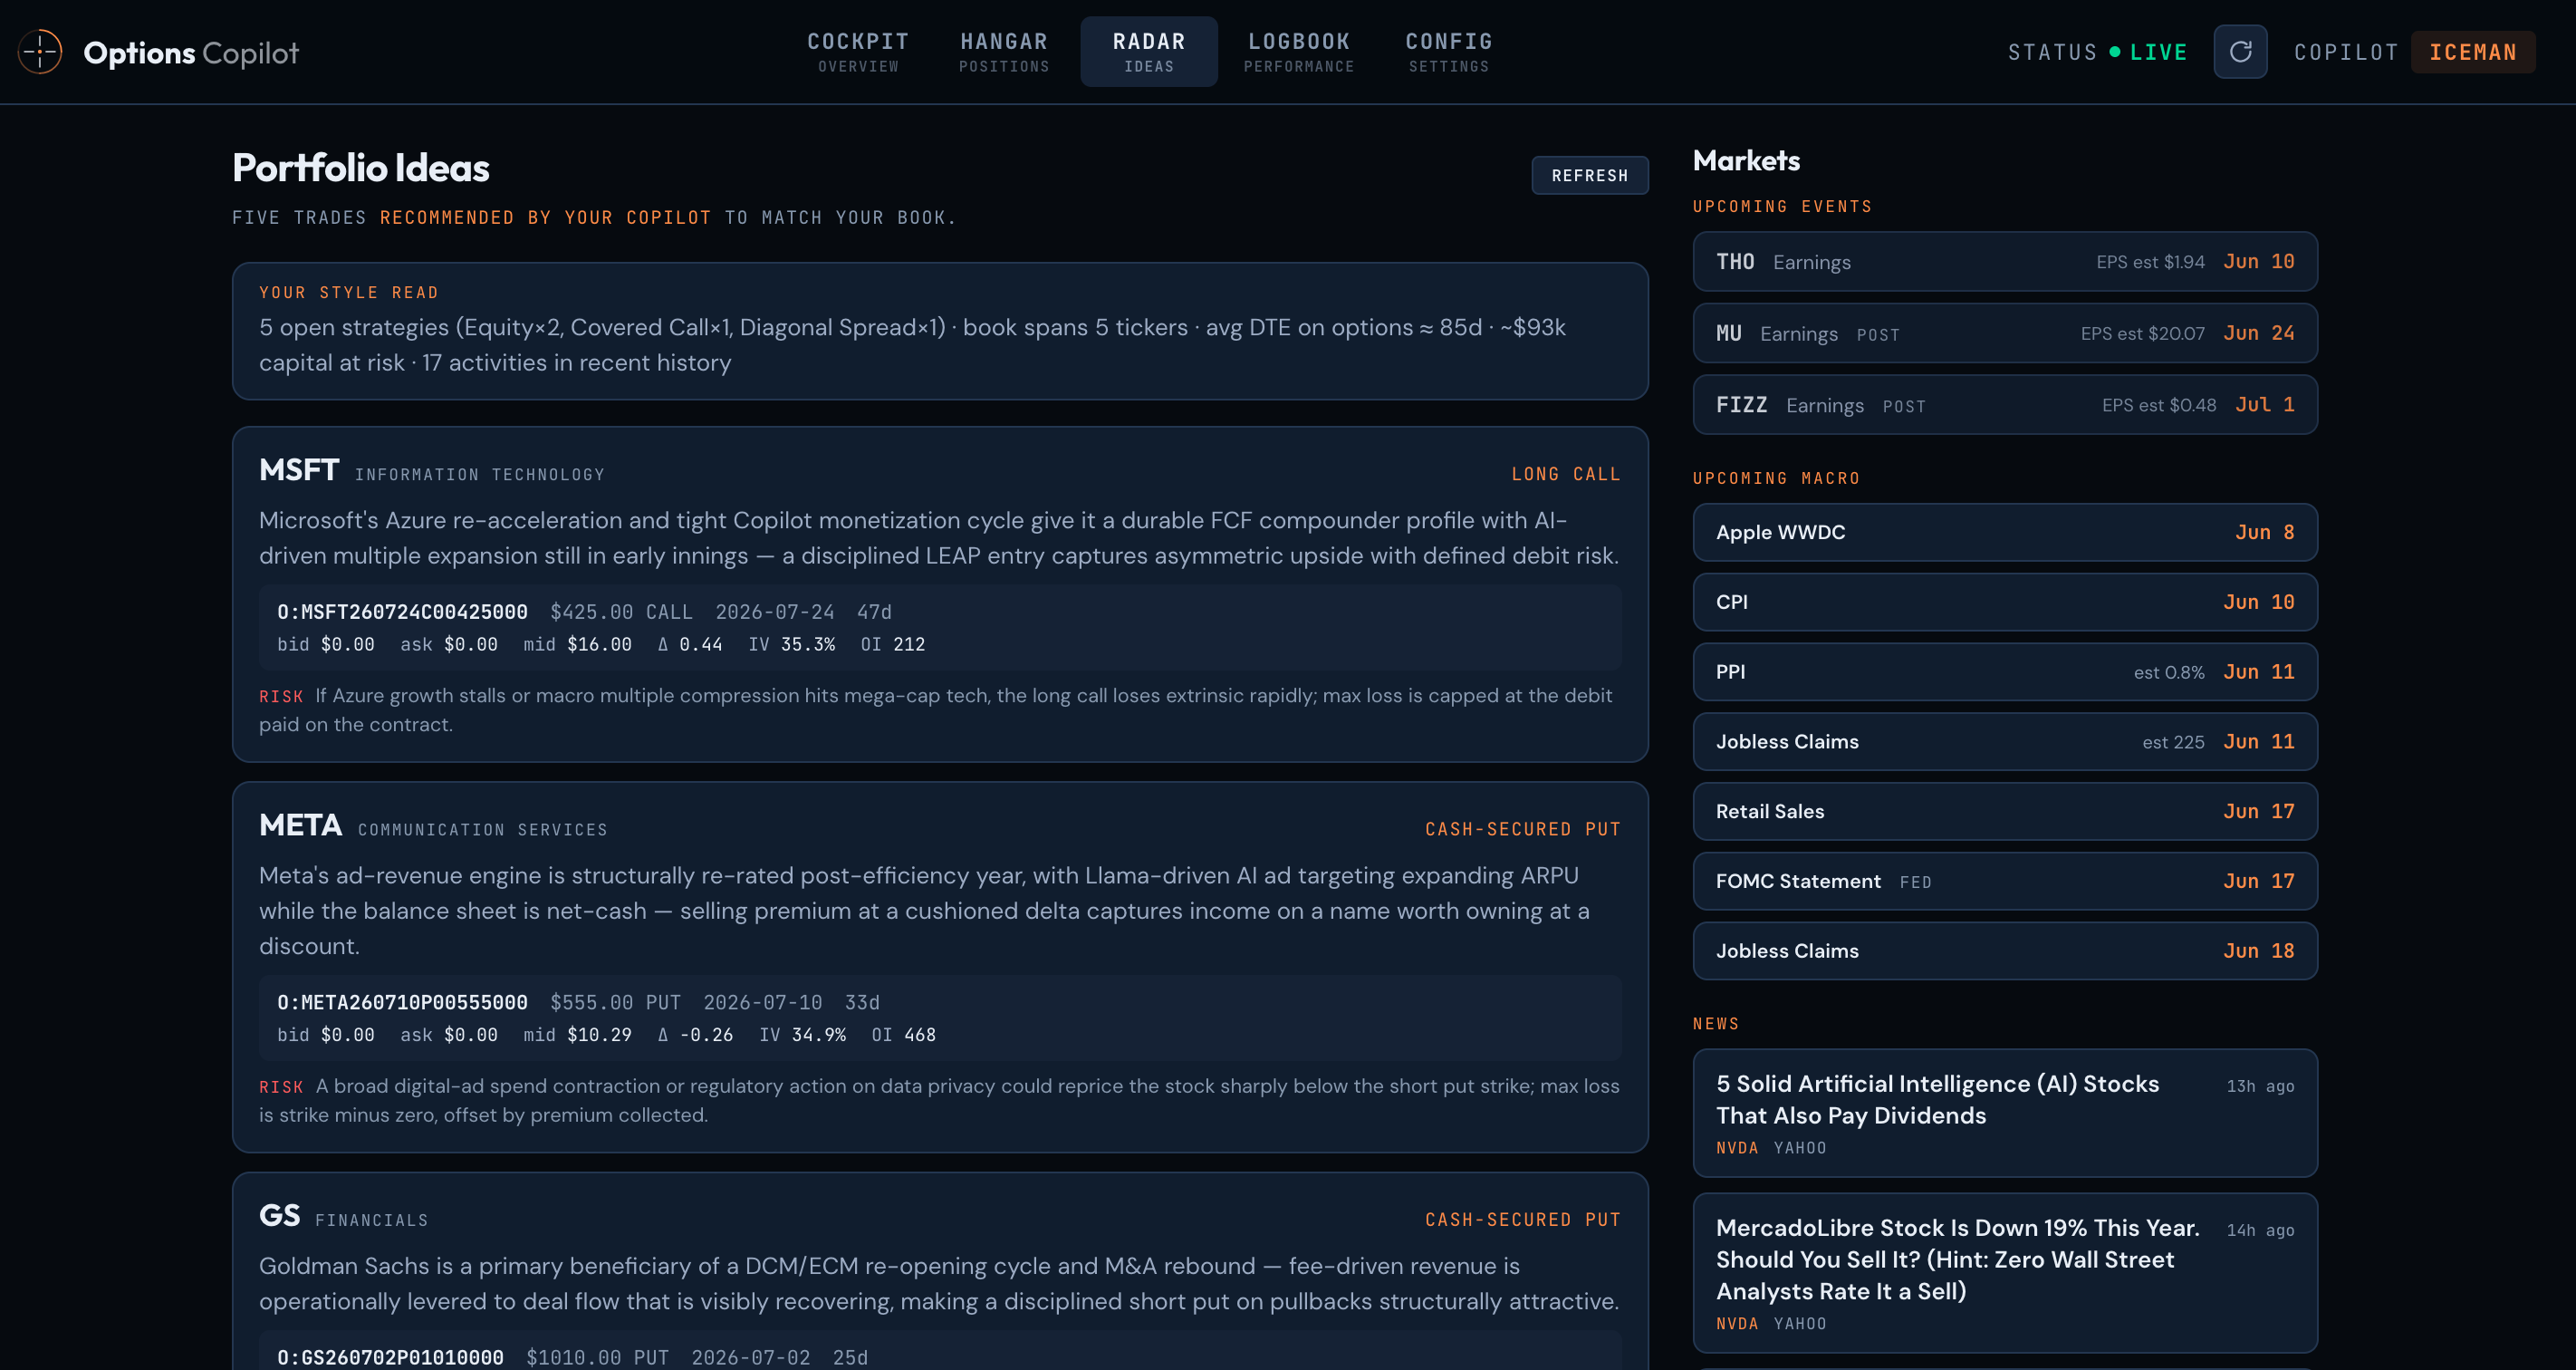Click the Portfolio Ideas heading

[x=360, y=168]
